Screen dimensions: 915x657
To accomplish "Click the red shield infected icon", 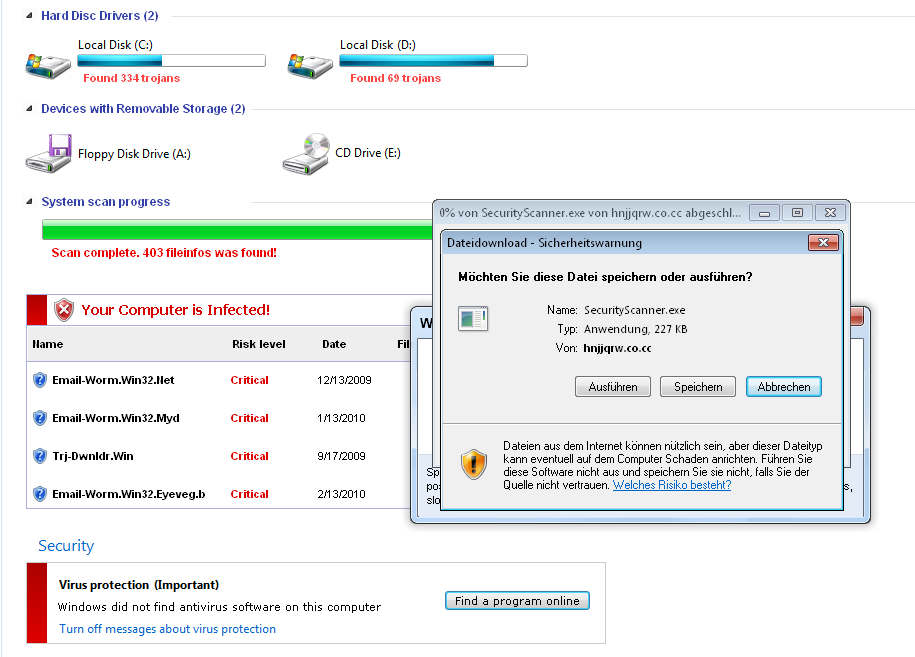I will coord(64,310).
